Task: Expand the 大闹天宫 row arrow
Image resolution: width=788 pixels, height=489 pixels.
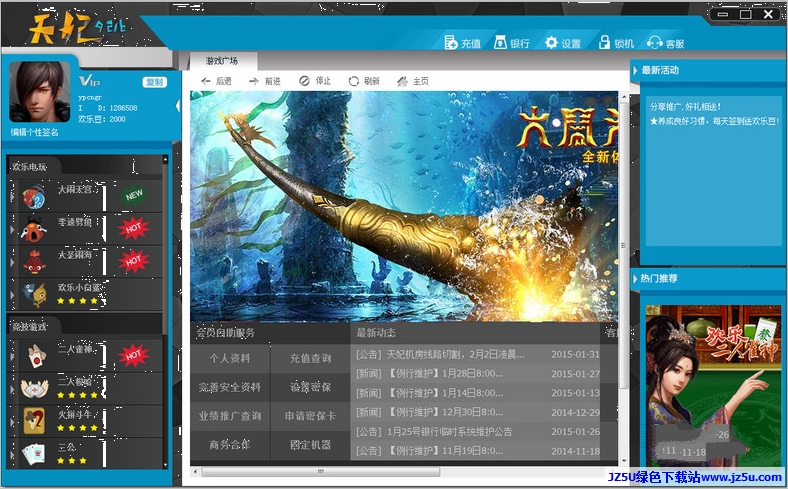Action: coord(13,197)
